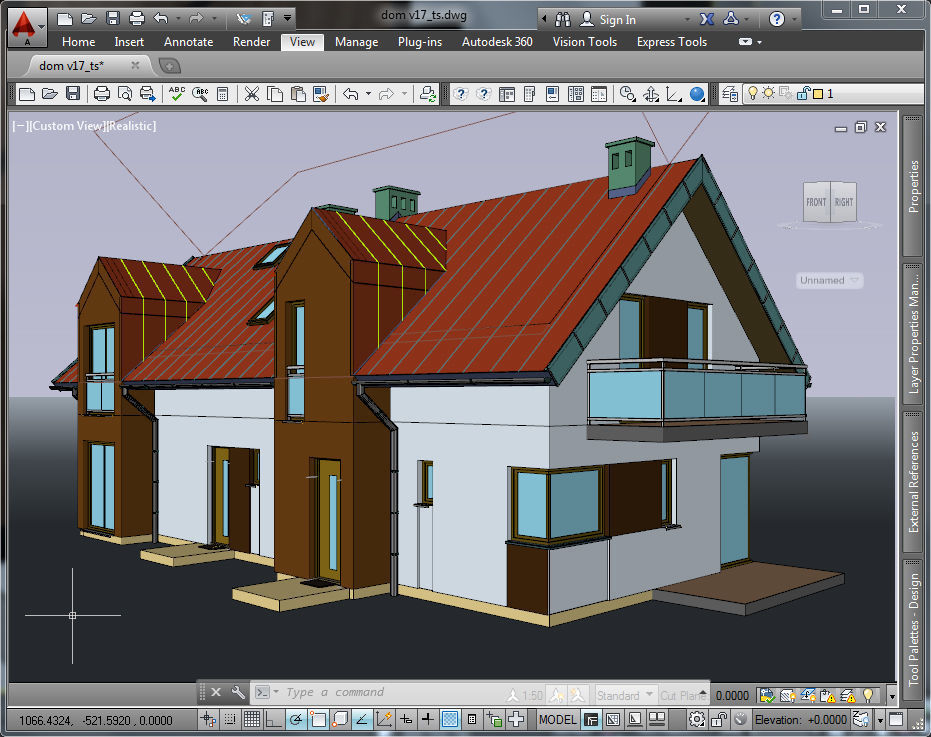Image resolution: width=931 pixels, height=737 pixels.
Task: Select the Cut icon in the toolbar
Action: pyautogui.click(x=251, y=93)
